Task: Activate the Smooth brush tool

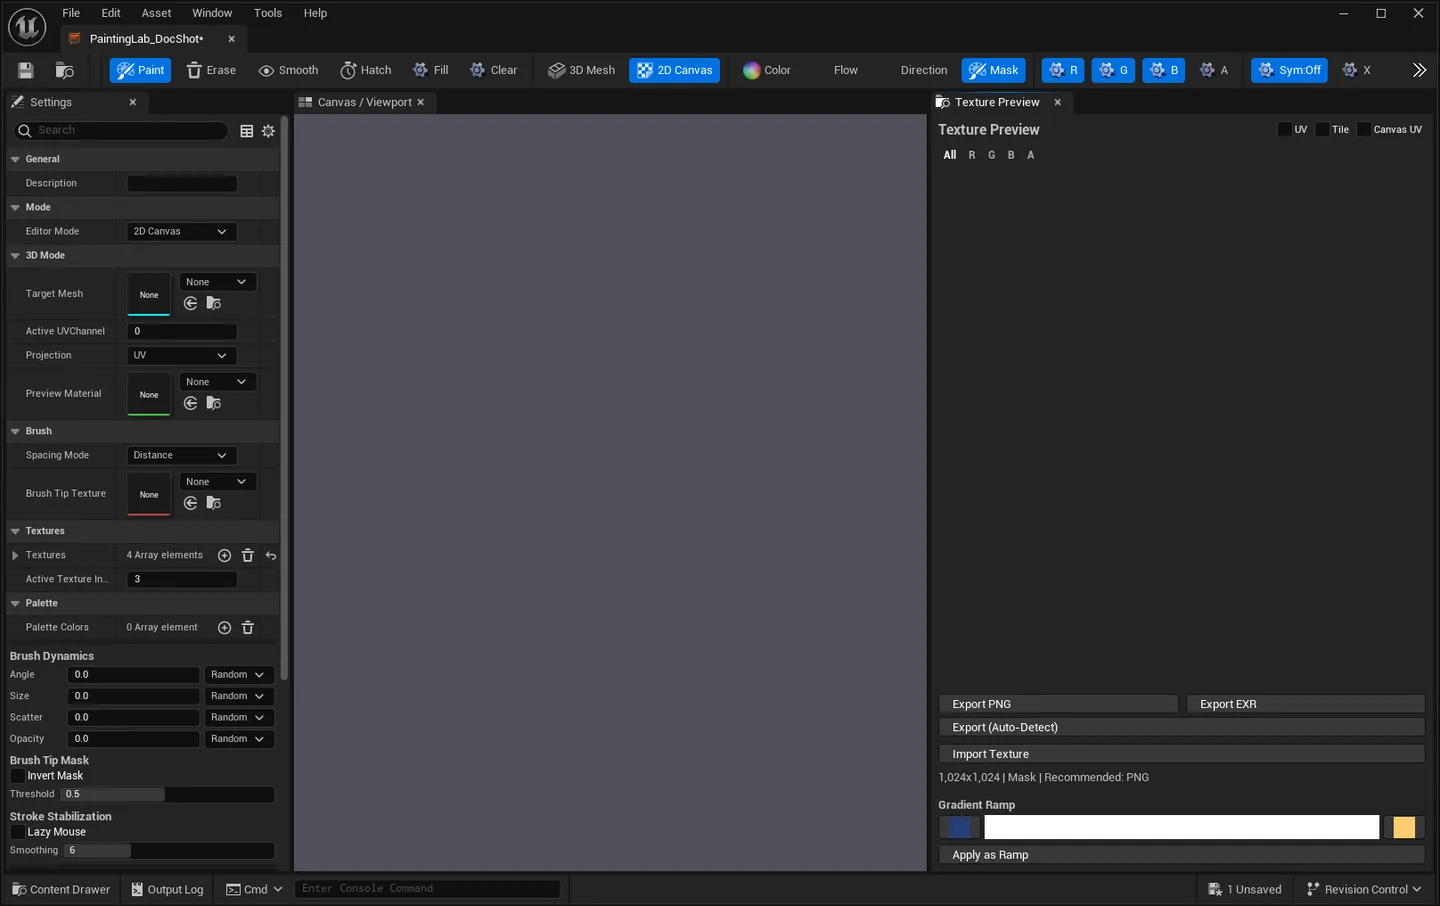Action: [x=288, y=70]
